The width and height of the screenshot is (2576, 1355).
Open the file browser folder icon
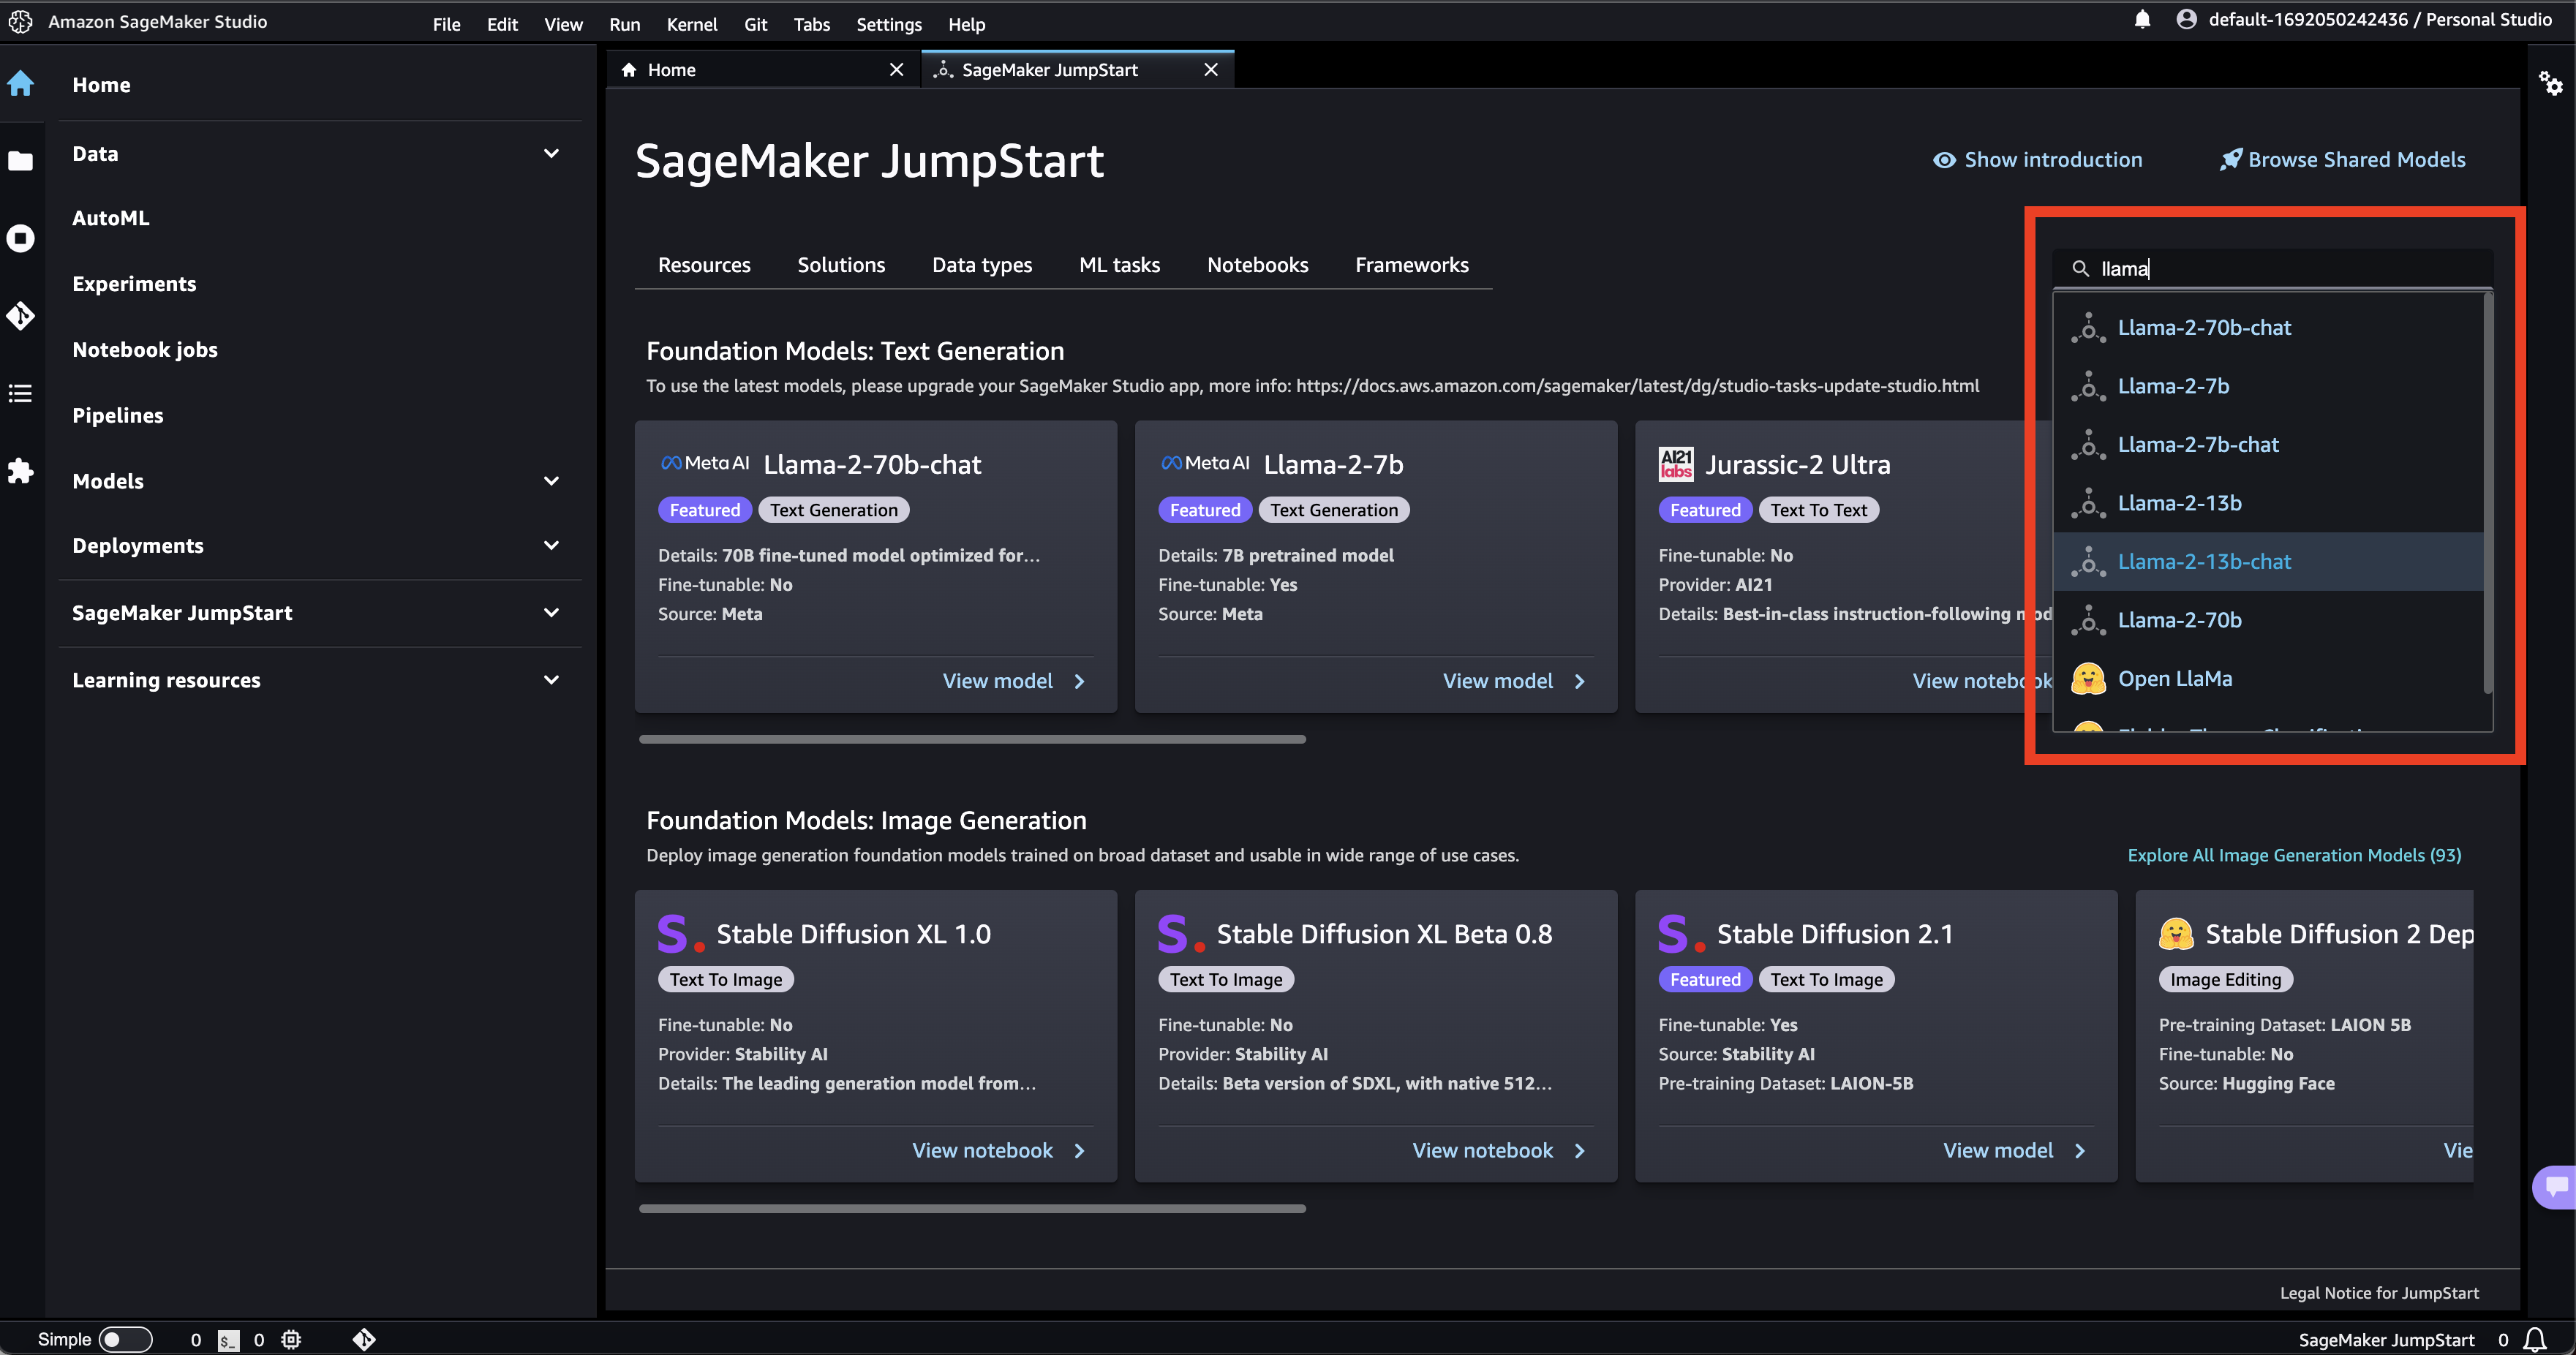(21, 161)
